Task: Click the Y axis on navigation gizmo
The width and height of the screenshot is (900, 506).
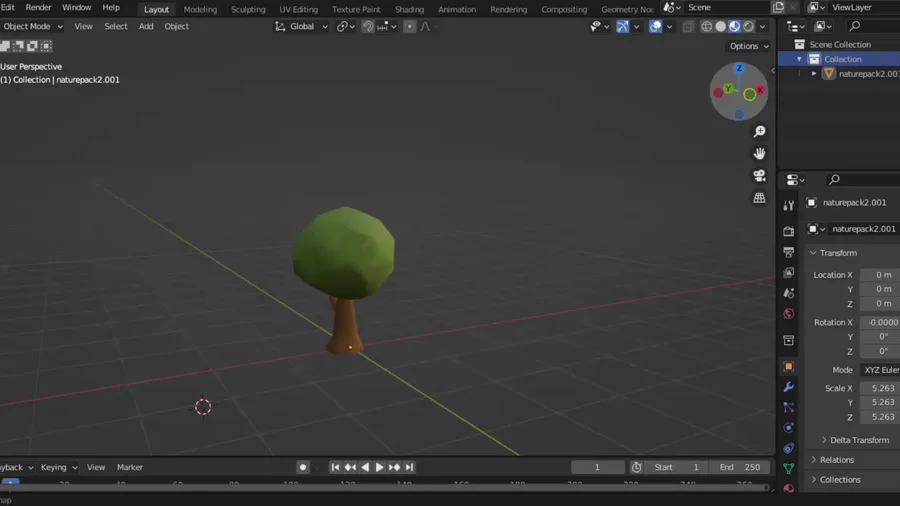Action: (728, 88)
